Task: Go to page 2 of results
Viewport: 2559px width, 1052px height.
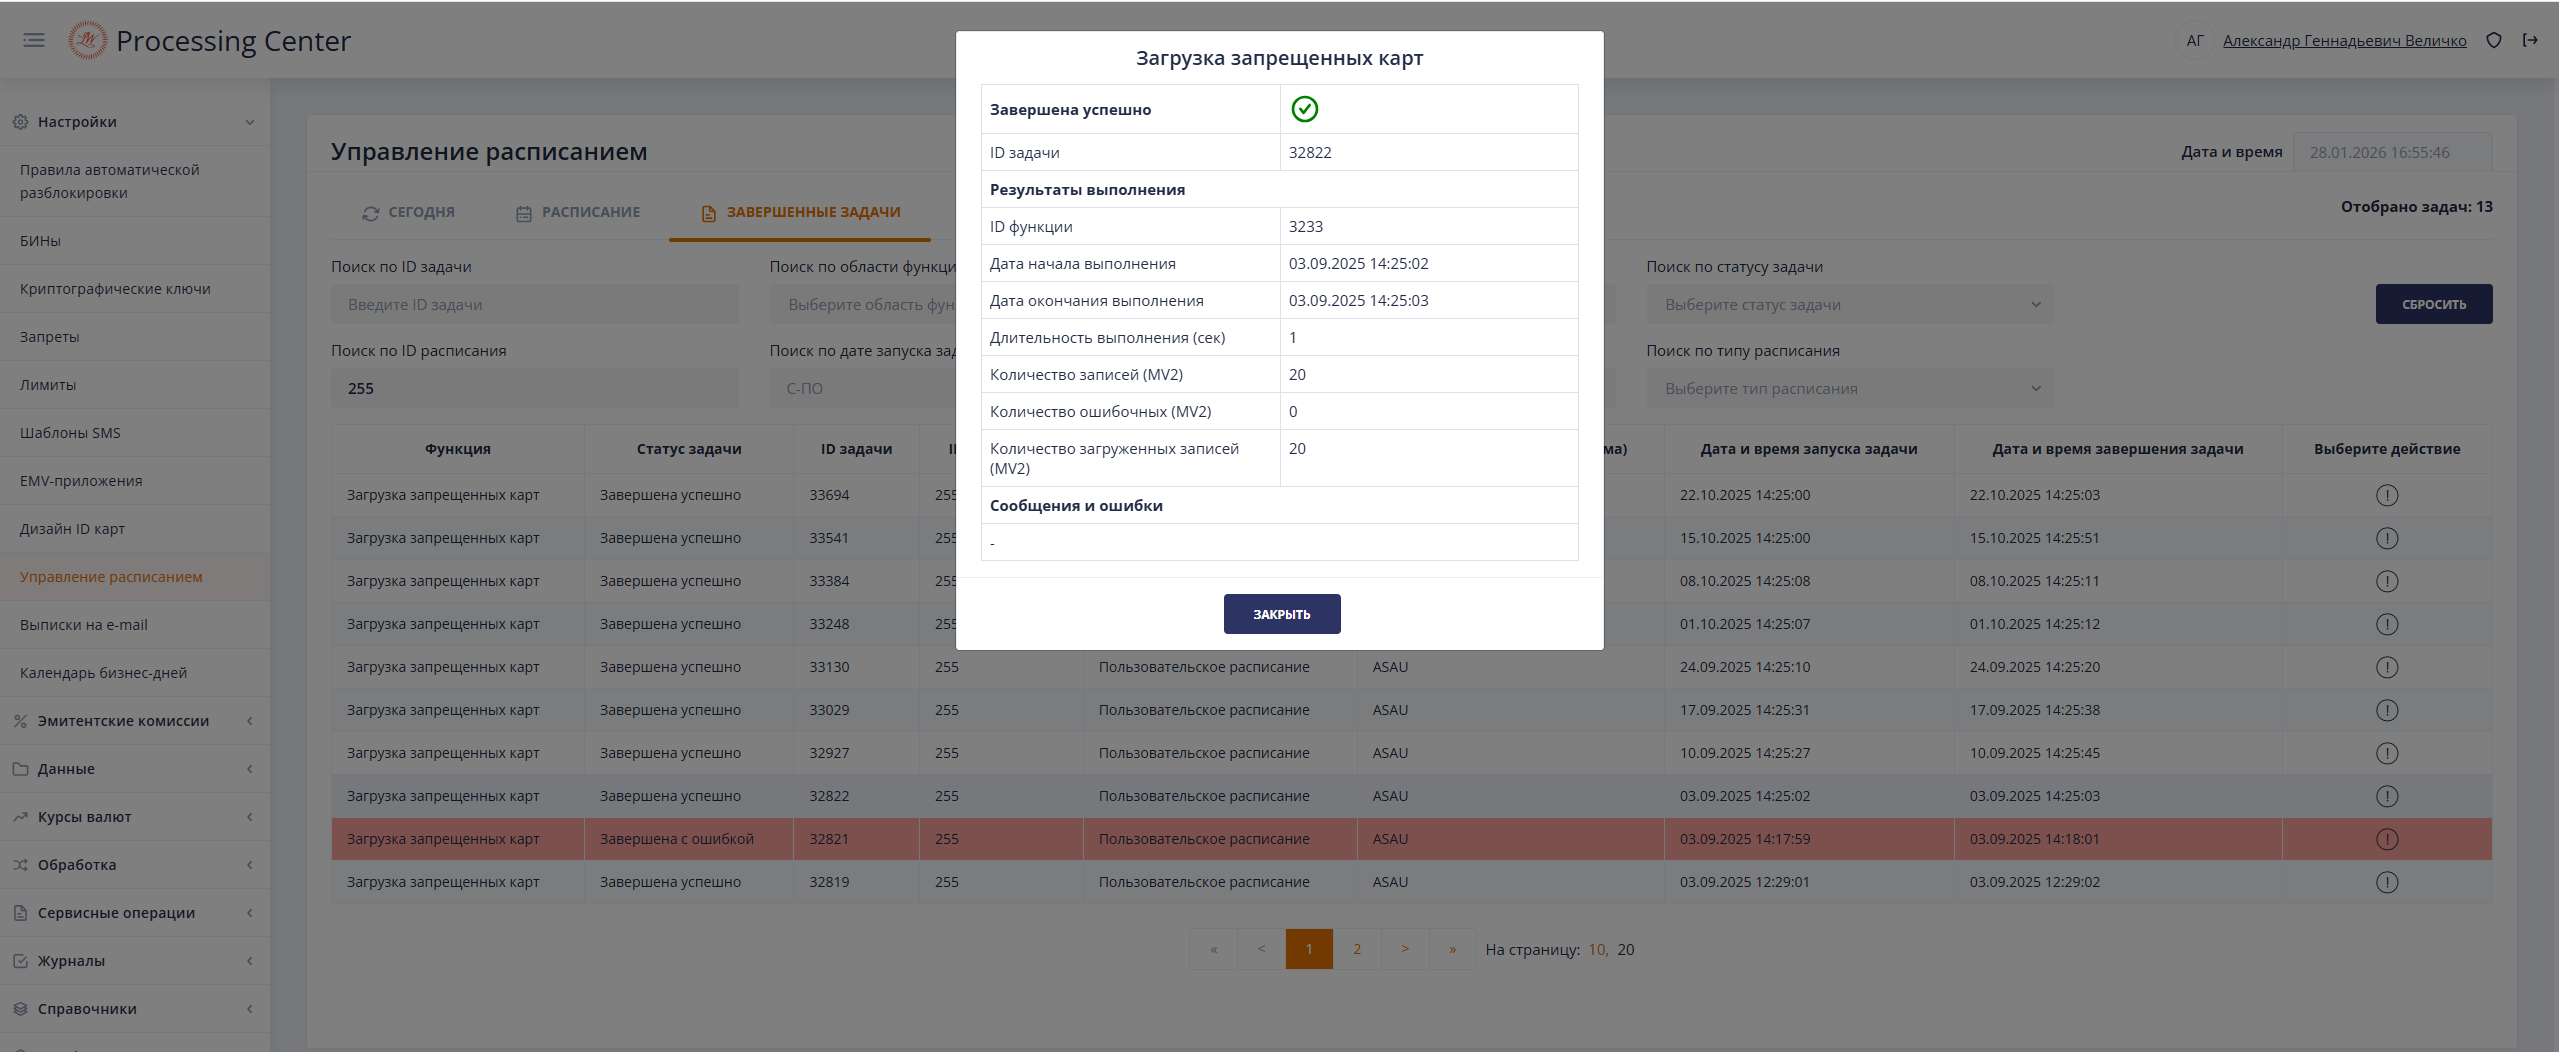Action: click(1356, 949)
